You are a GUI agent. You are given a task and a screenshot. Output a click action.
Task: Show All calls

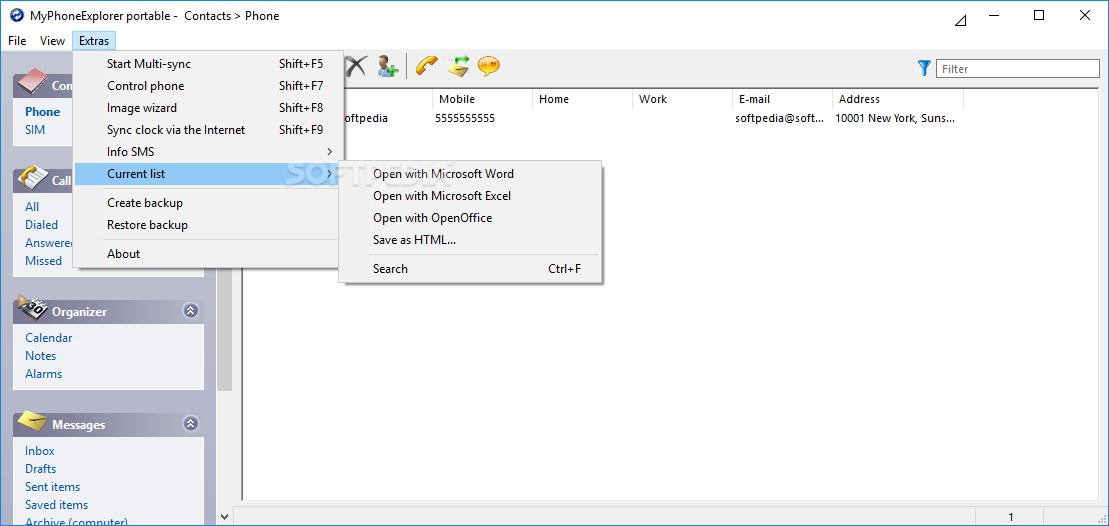pyautogui.click(x=32, y=206)
